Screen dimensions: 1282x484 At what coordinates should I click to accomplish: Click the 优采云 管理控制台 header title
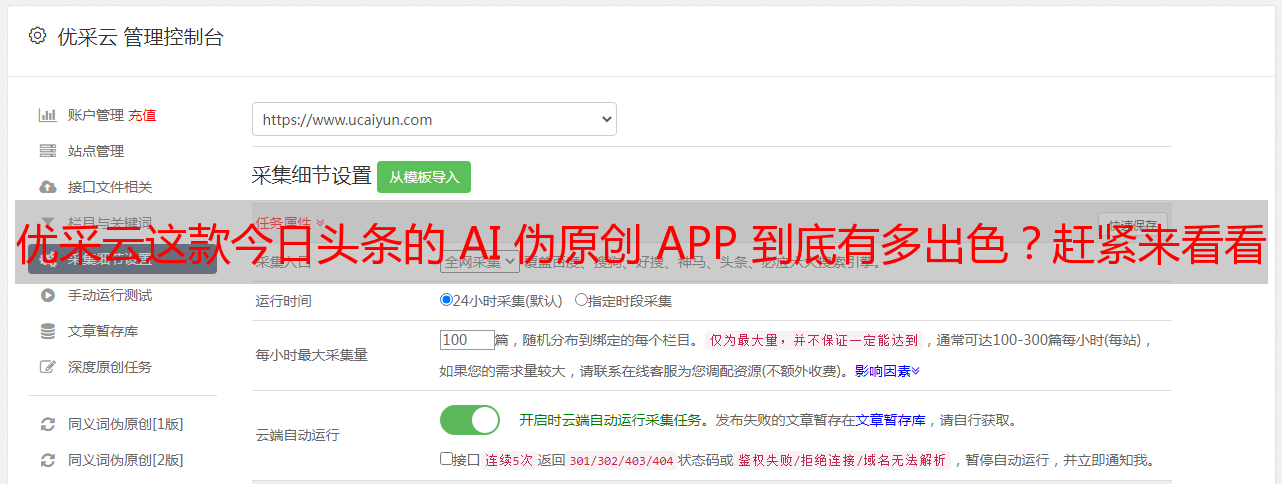pyautogui.click(x=140, y=37)
